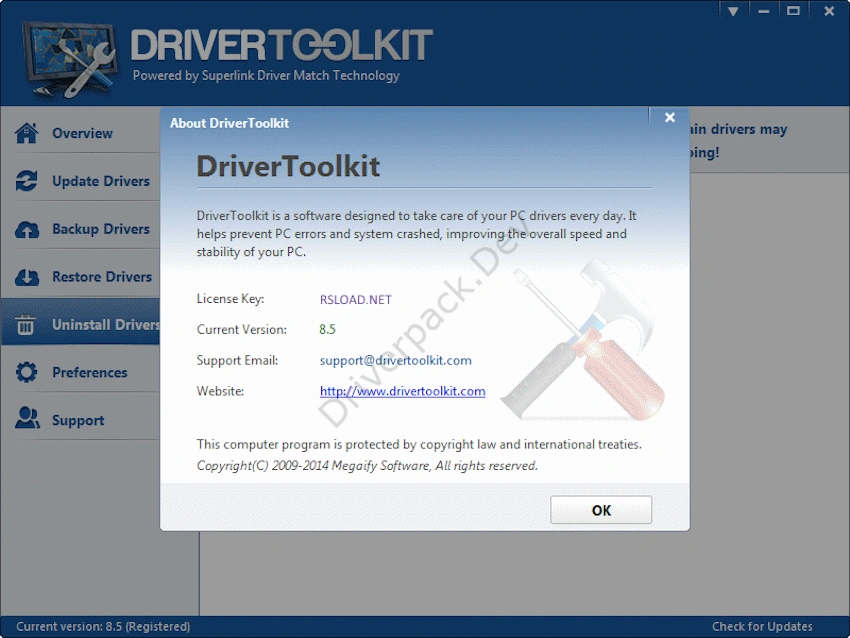Maximize the DriverToolkit main window

coord(793,11)
